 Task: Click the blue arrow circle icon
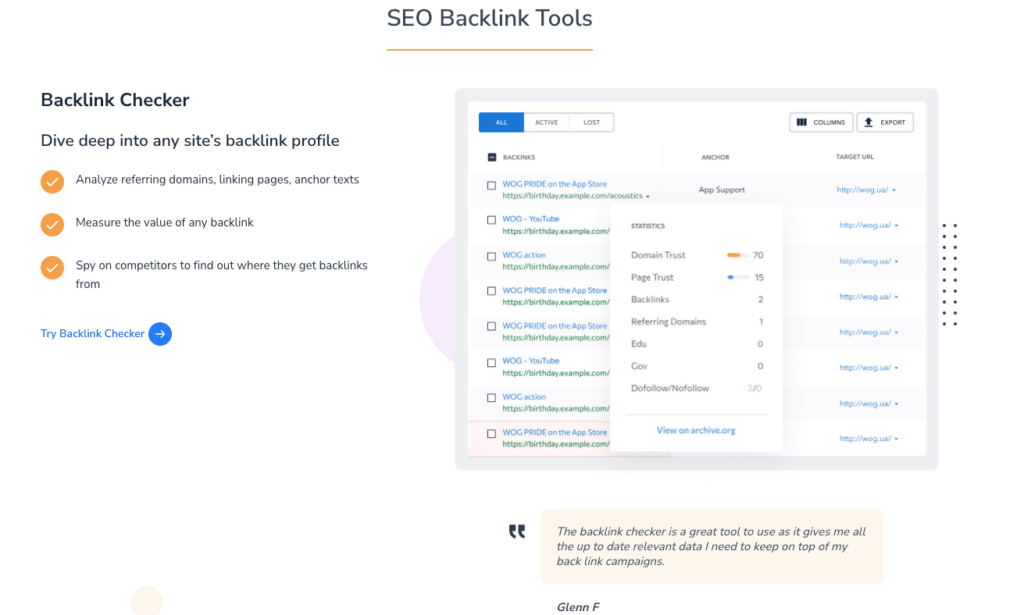point(160,334)
